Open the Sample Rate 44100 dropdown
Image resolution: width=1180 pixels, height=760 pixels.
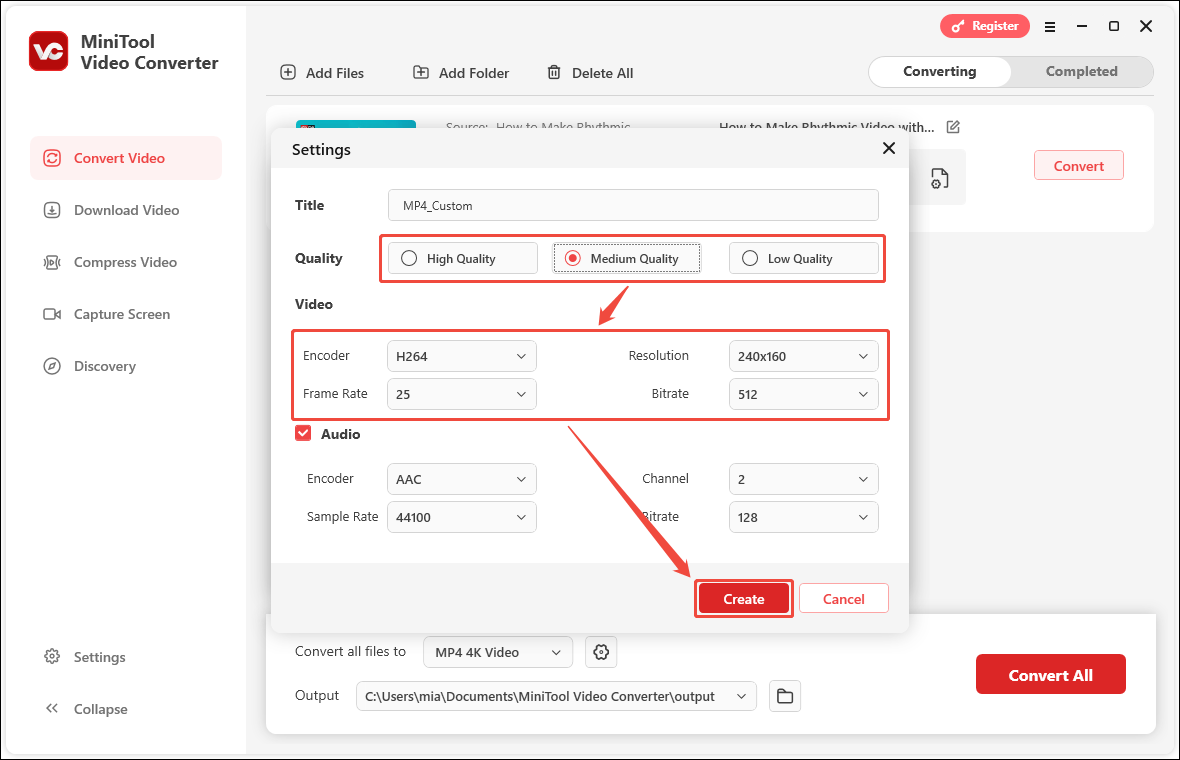(x=461, y=517)
